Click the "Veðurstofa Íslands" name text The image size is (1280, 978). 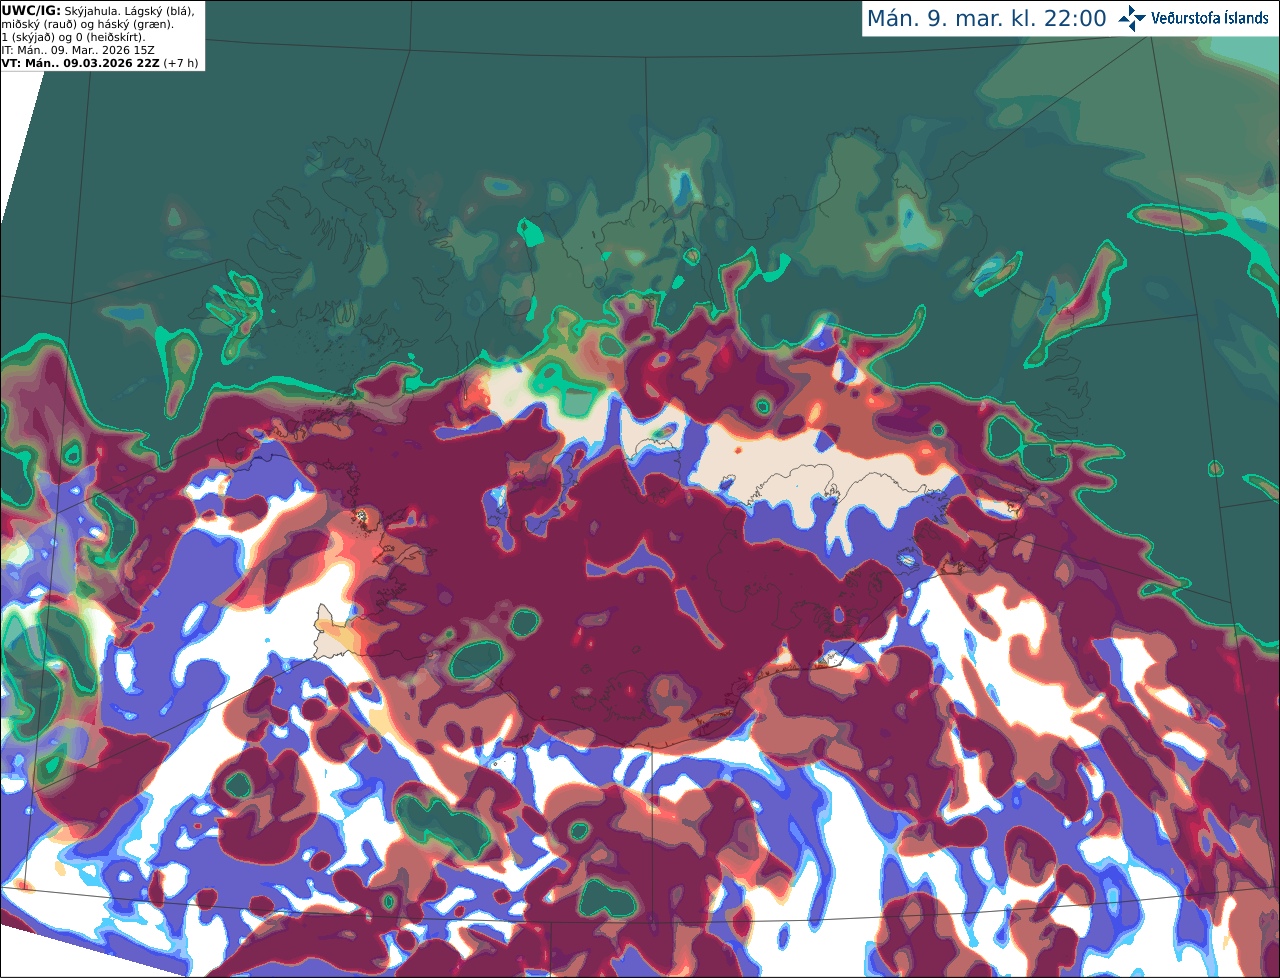pos(1210,18)
